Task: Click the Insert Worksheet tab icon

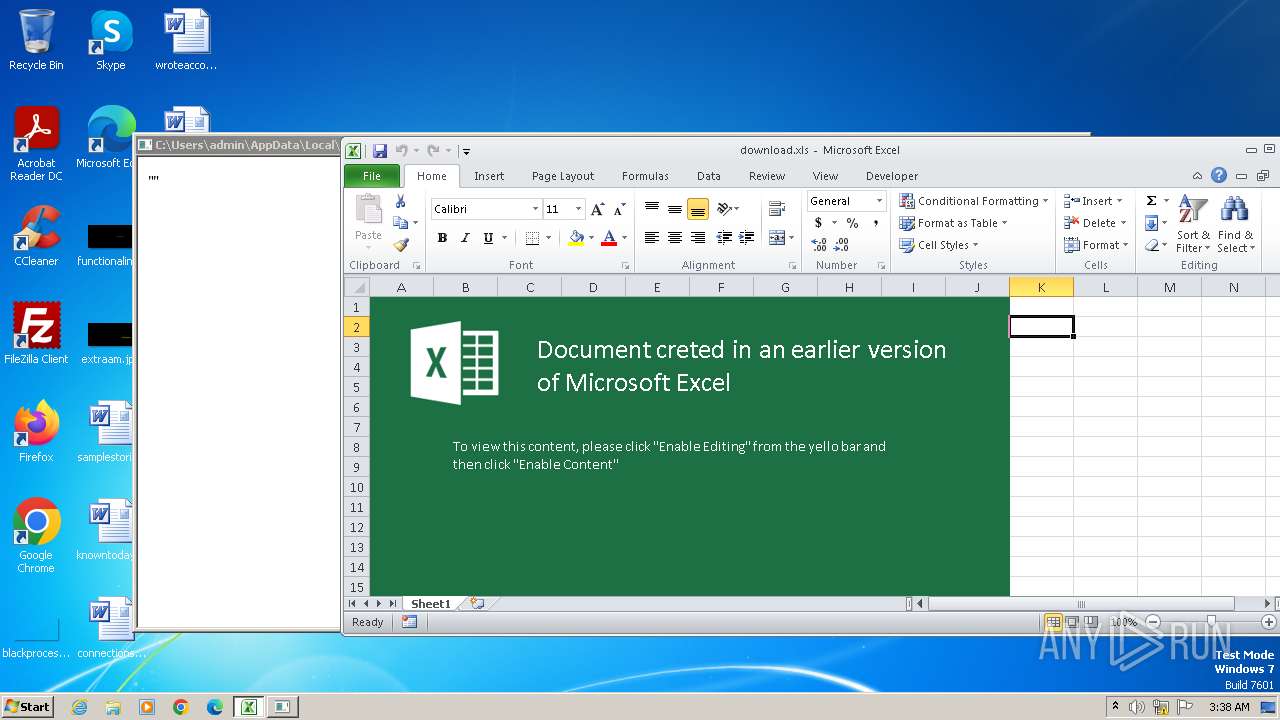Action: [x=477, y=604]
